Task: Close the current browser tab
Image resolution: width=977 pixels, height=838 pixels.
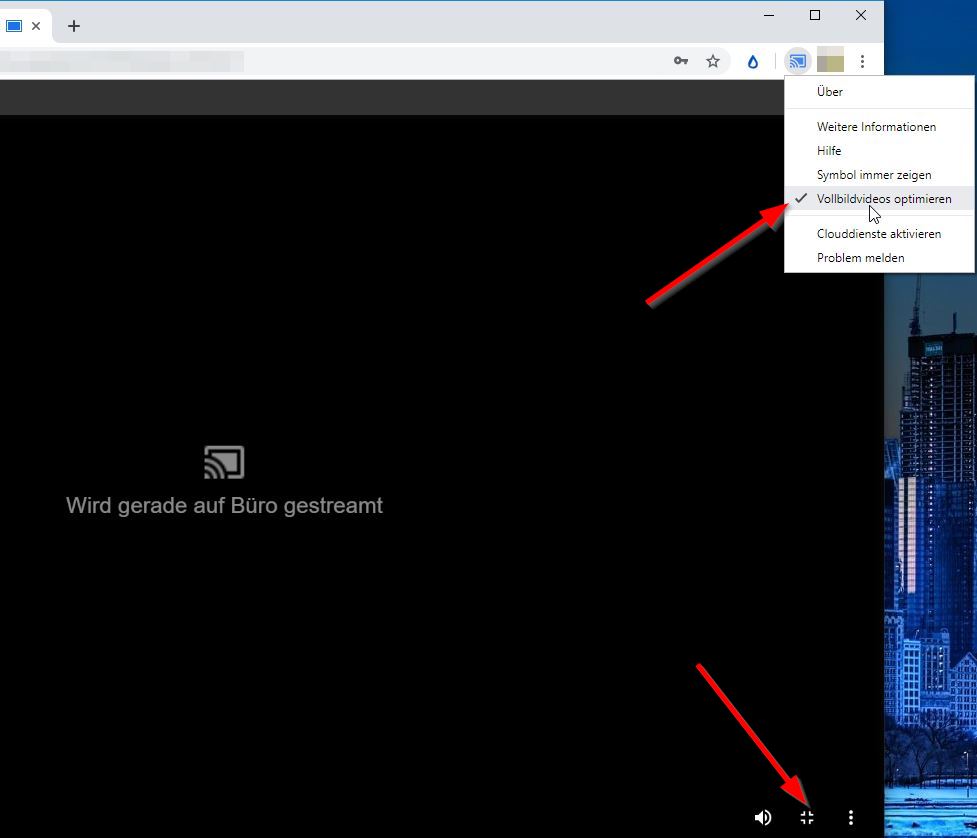Action: pyautogui.click(x=36, y=26)
